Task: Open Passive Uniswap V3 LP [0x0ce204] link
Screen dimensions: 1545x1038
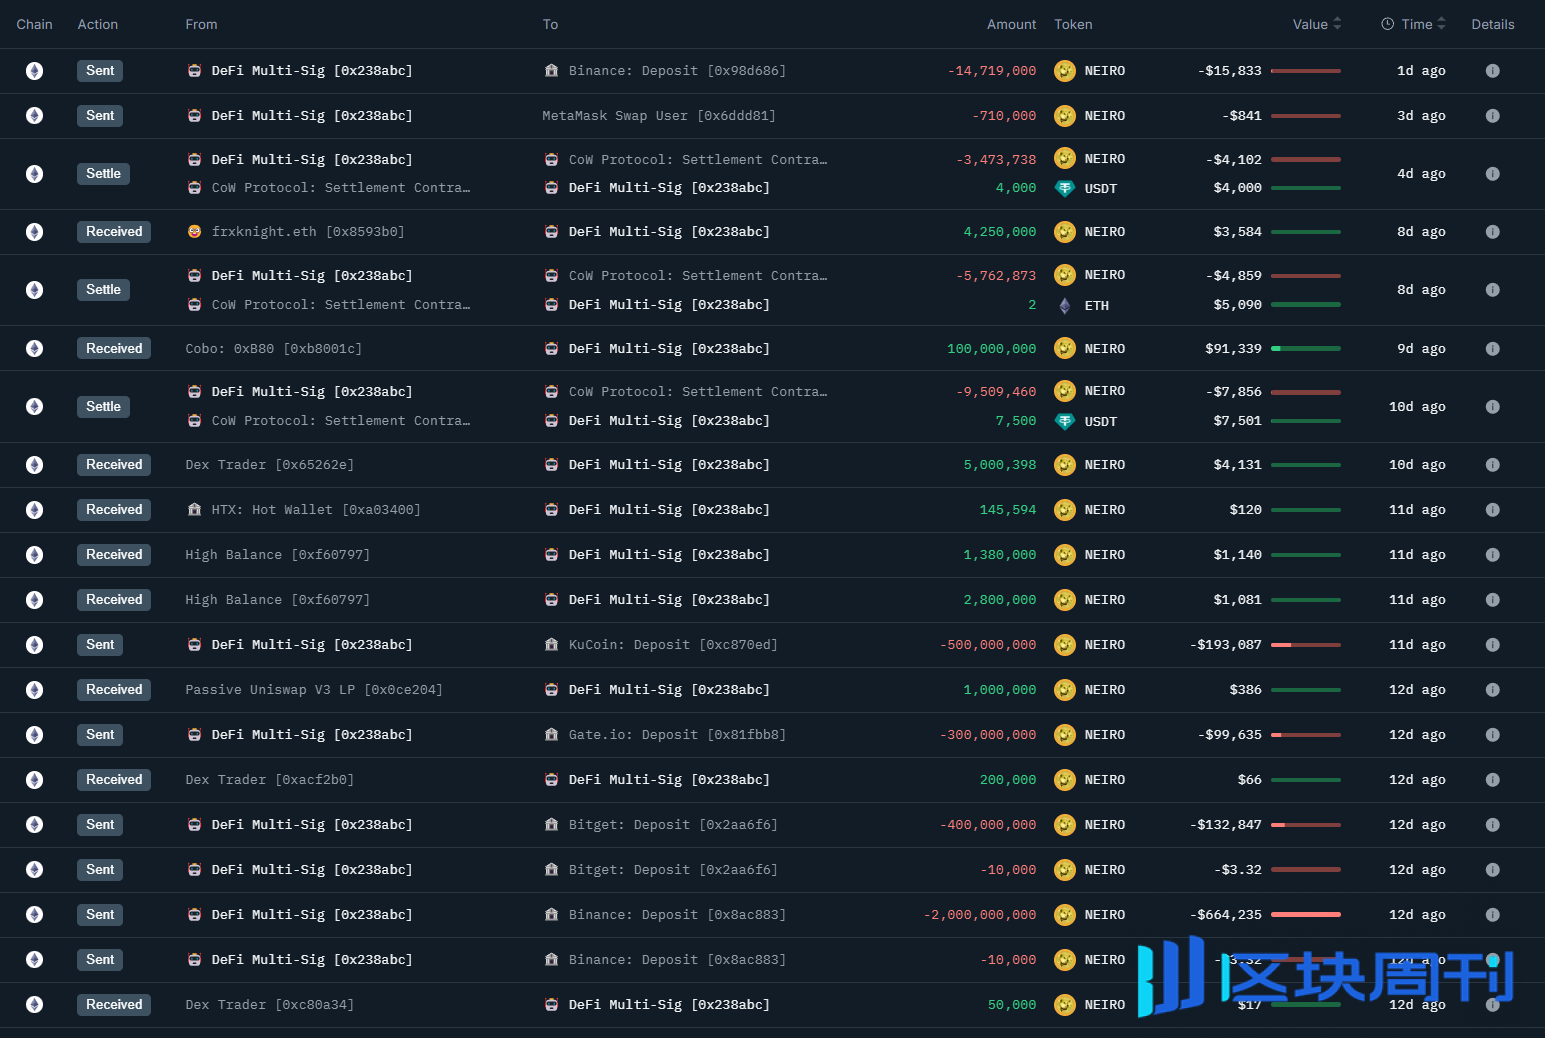Action: 314,690
